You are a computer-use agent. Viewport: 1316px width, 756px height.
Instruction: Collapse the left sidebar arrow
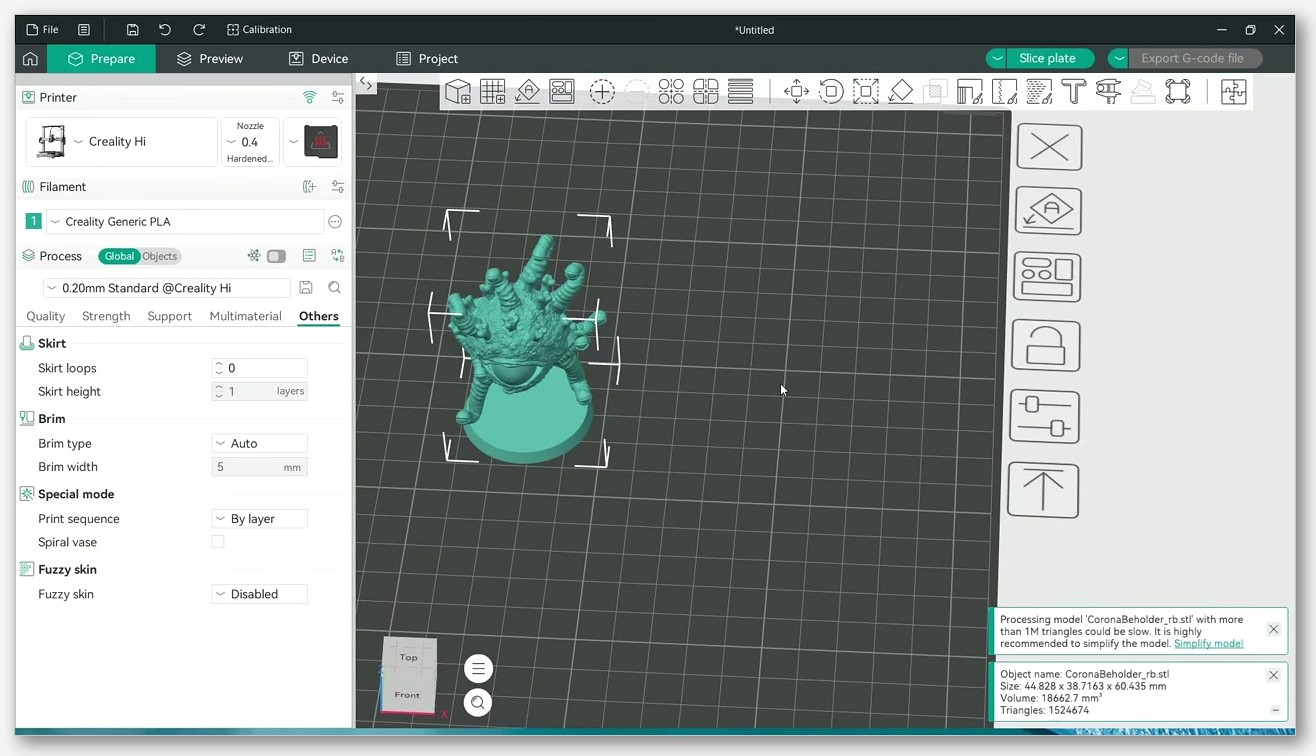coord(366,85)
